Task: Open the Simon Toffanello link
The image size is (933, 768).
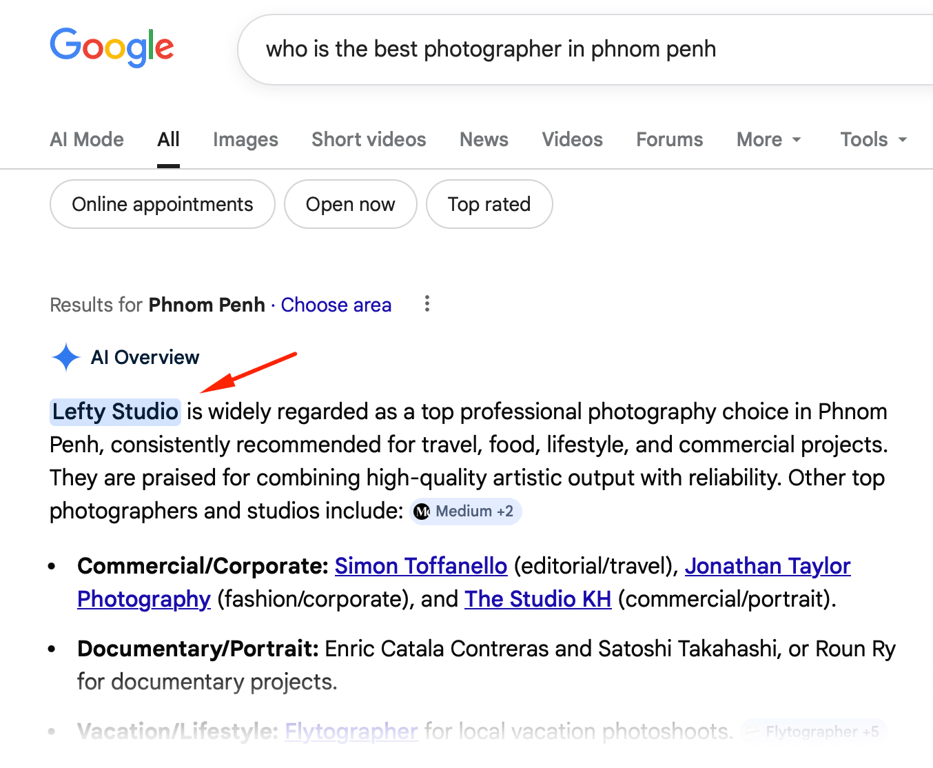Action: click(421, 566)
